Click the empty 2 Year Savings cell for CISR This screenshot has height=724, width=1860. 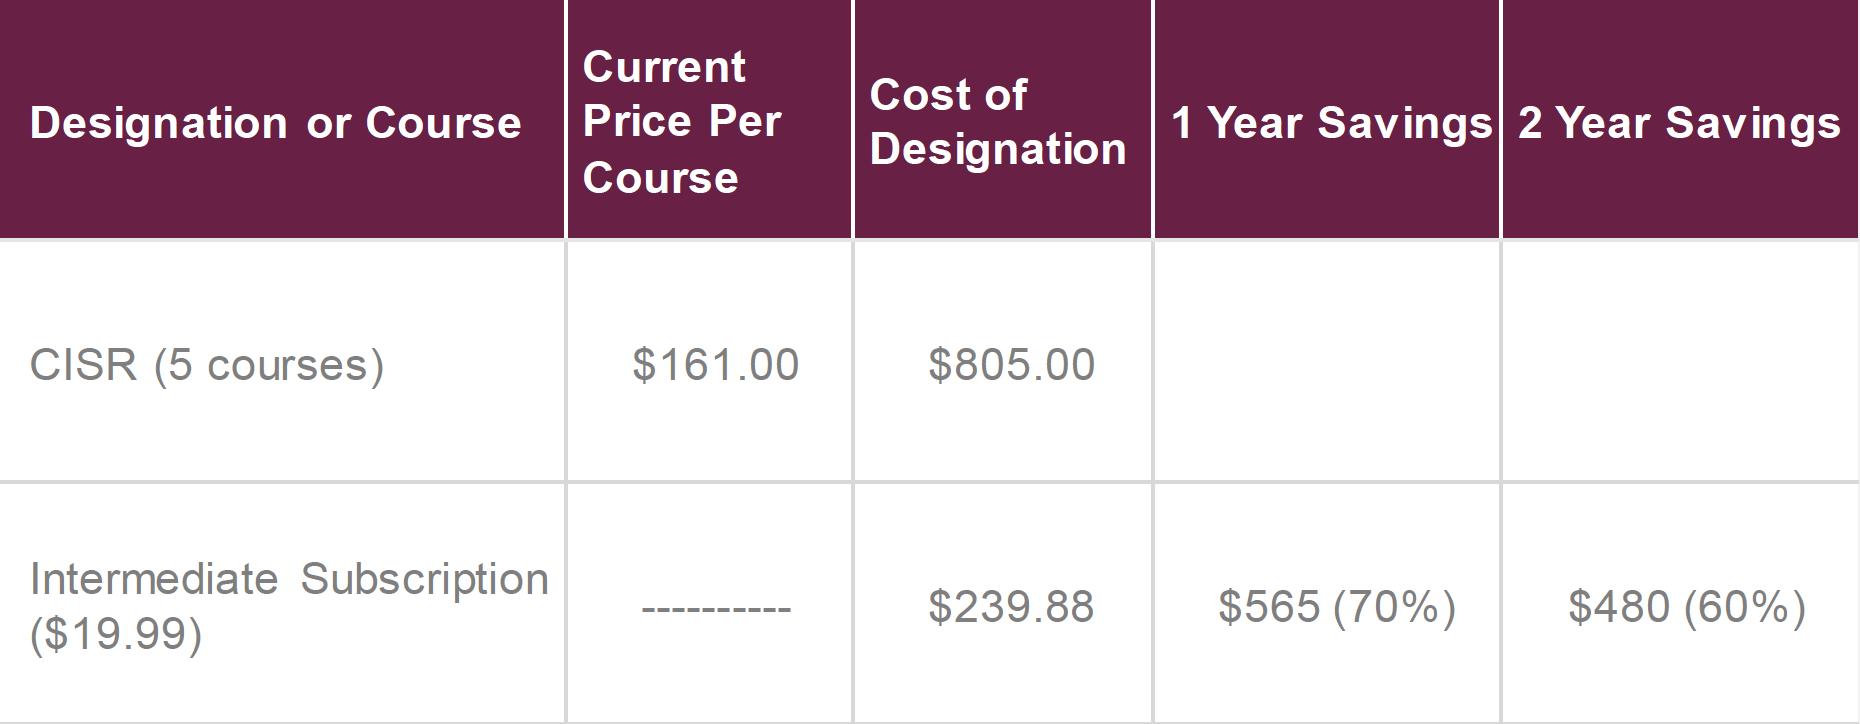point(1681,362)
